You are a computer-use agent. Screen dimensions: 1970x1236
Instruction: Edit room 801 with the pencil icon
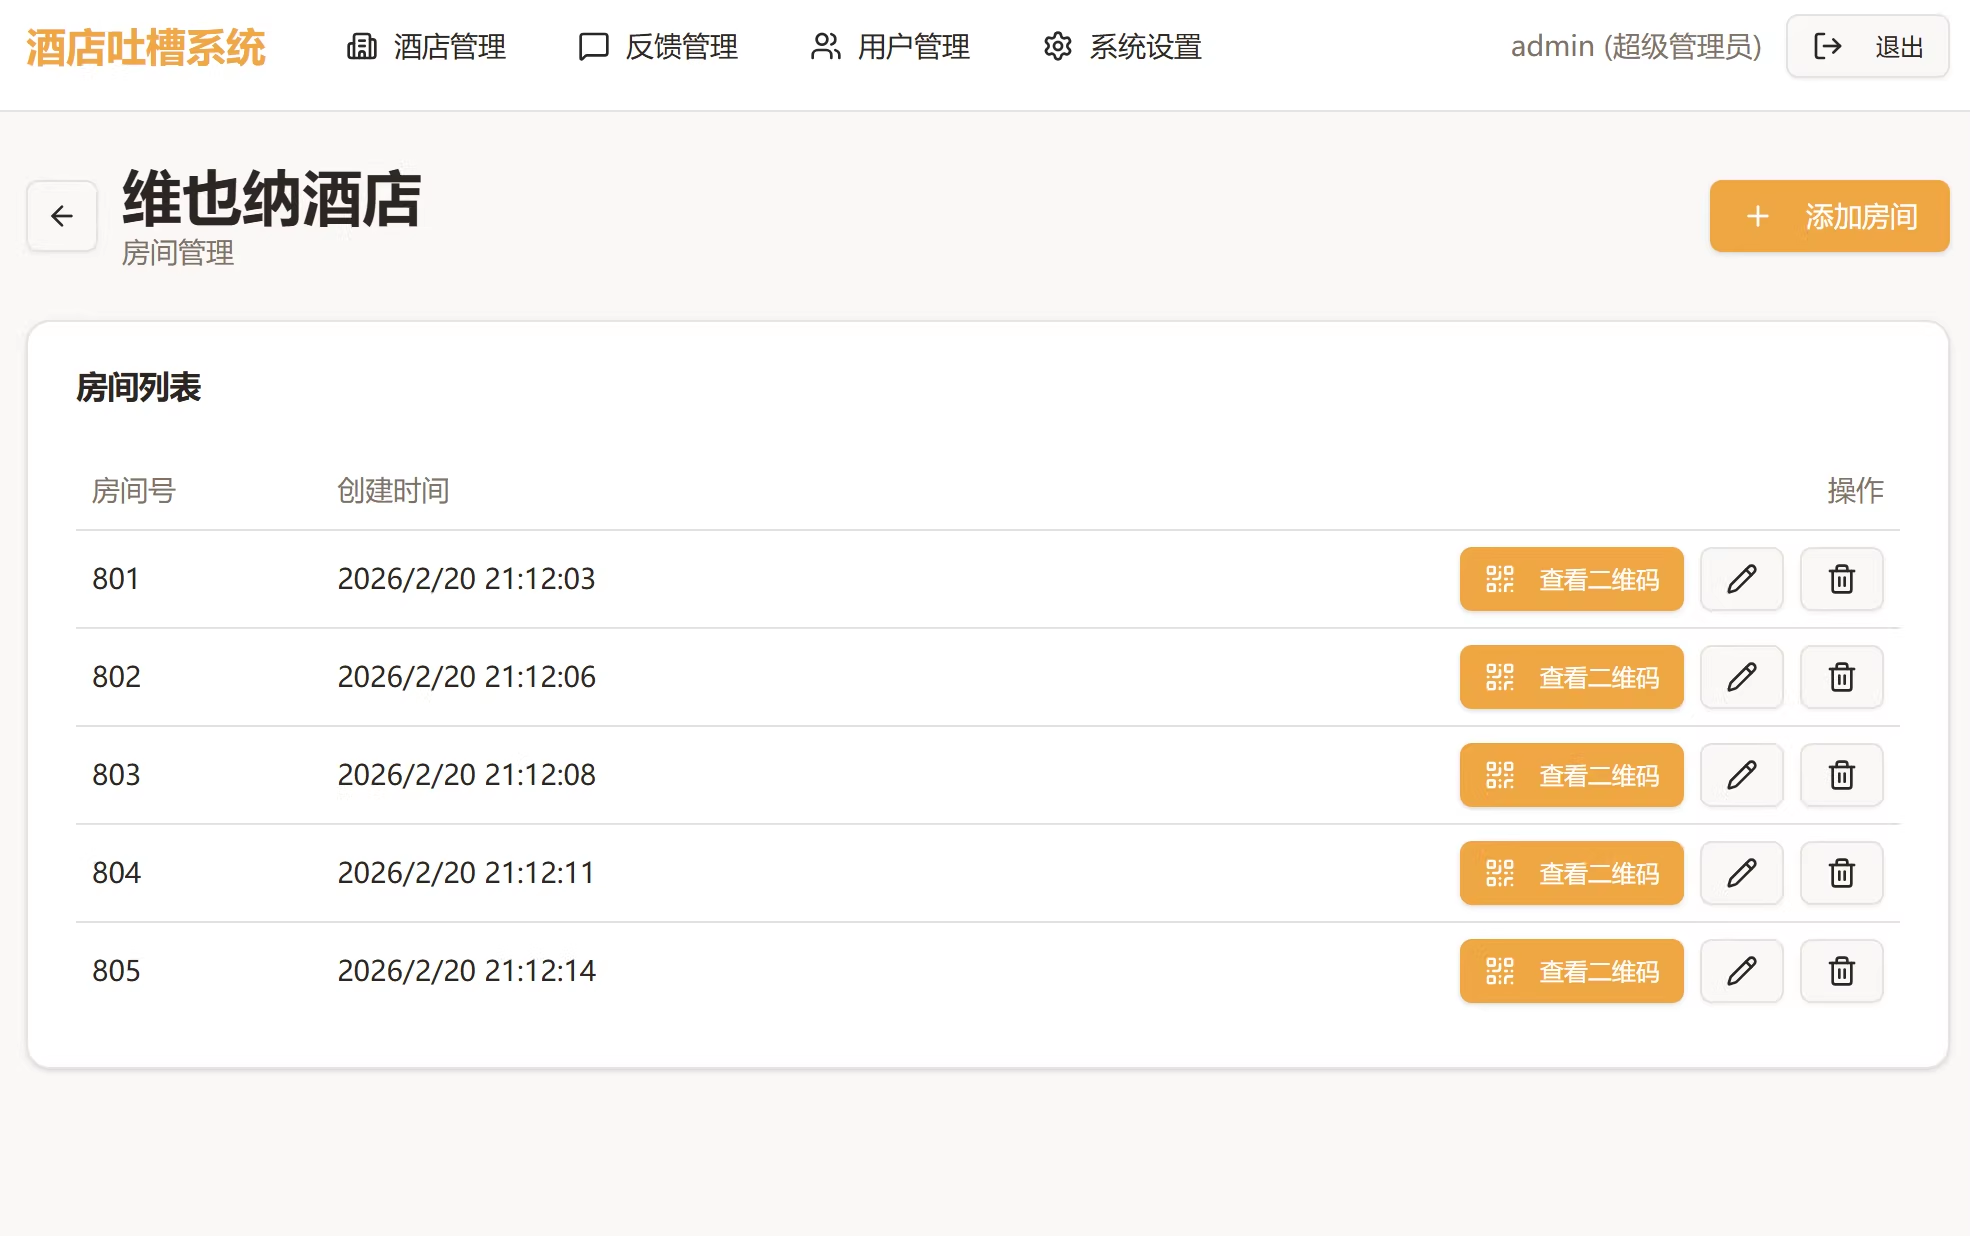(x=1741, y=579)
